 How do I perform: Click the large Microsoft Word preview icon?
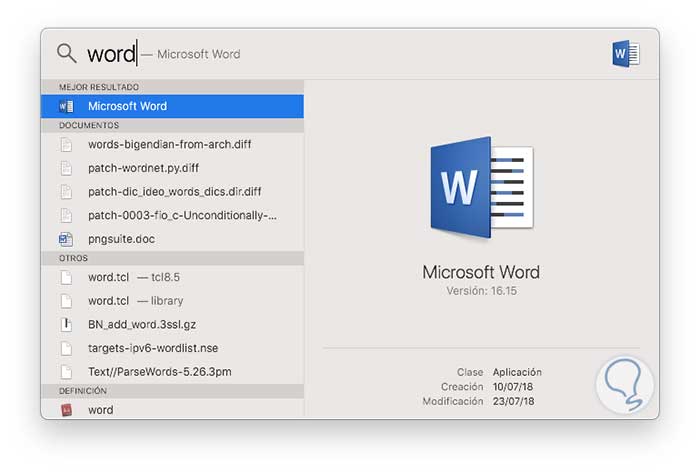[481, 188]
